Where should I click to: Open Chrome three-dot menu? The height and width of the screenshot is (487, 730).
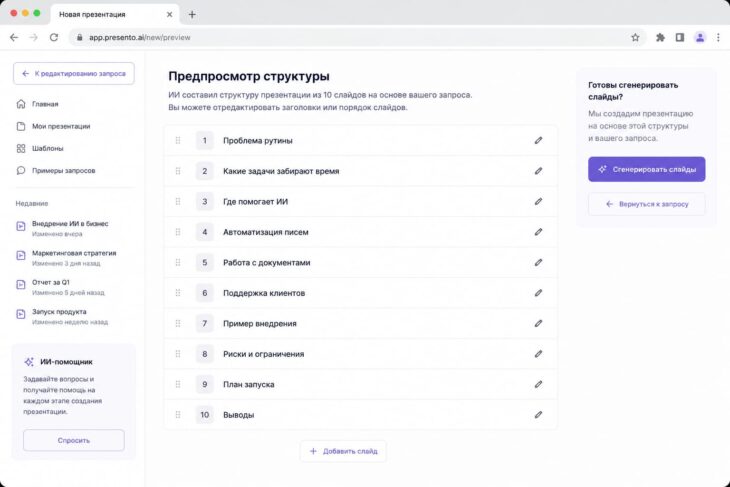pyautogui.click(x=718, y=37)
